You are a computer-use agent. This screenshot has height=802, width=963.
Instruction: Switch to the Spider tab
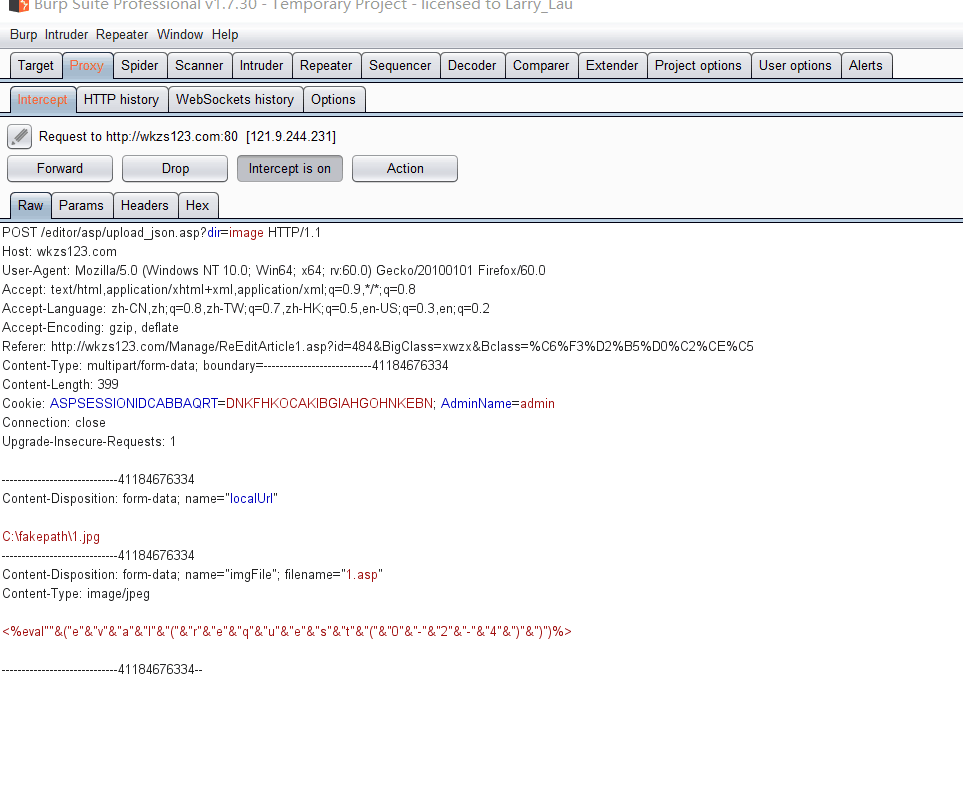click(139, 65)
